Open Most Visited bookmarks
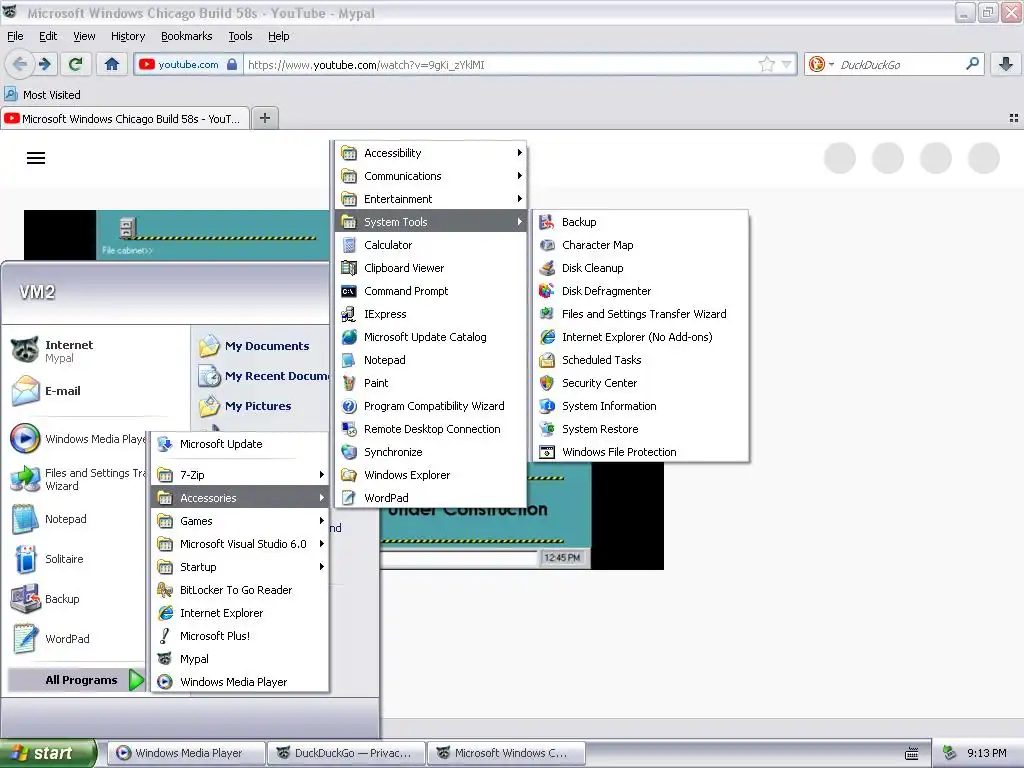1024x768 pixels. tap(42, 95)
